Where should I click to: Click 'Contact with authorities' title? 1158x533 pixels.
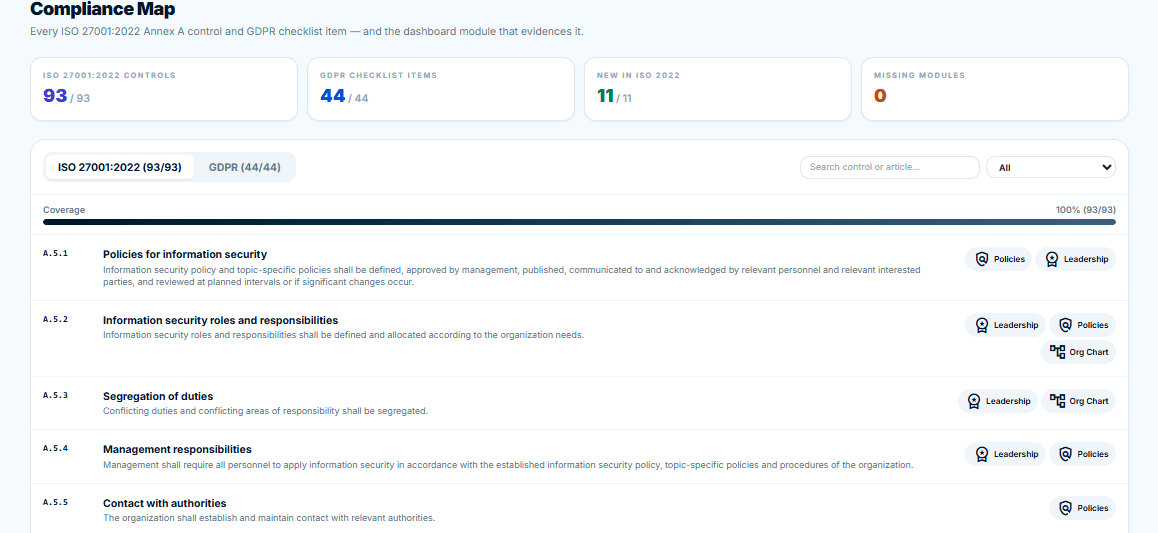(x=165, y=503)
